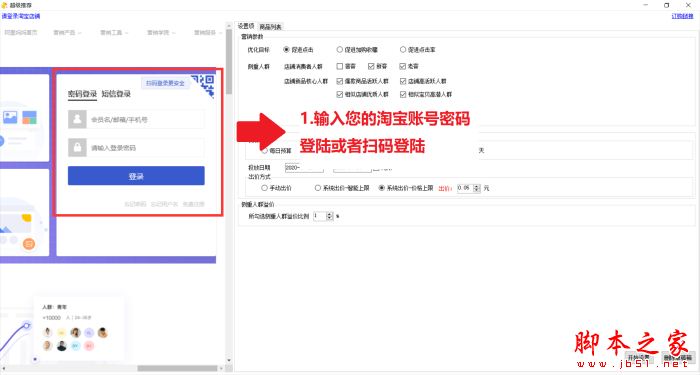Click the blue 登录 button
Screen dimensions: 700x375
tap(136, 176)
